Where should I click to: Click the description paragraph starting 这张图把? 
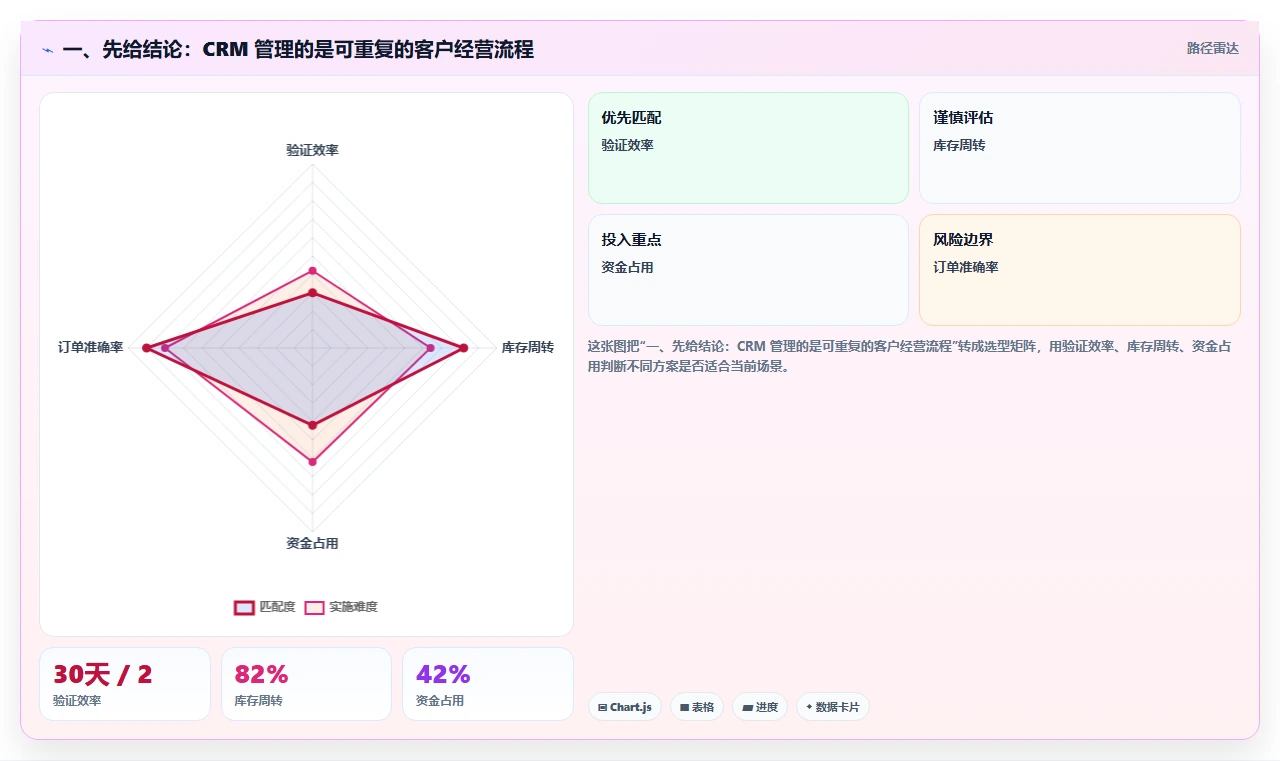(x=910, y=356)
